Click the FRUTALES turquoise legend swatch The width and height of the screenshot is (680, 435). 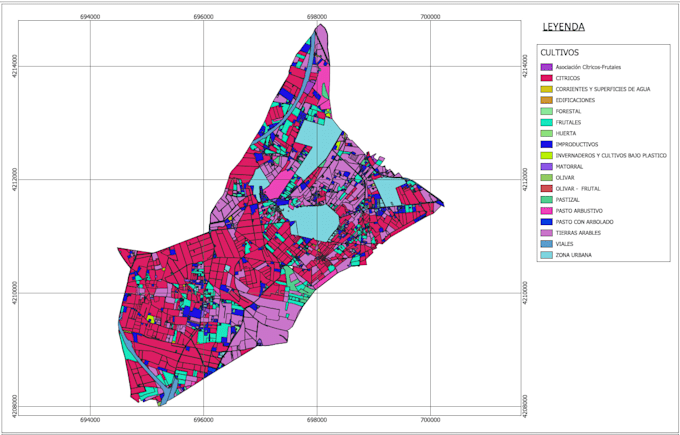coord(546,122)
